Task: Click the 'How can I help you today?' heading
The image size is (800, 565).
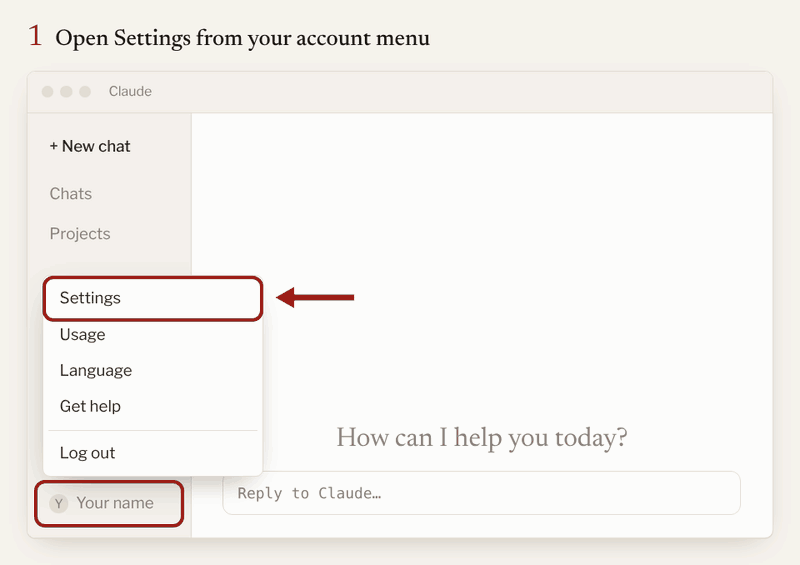Action: (x=482, y=438)
